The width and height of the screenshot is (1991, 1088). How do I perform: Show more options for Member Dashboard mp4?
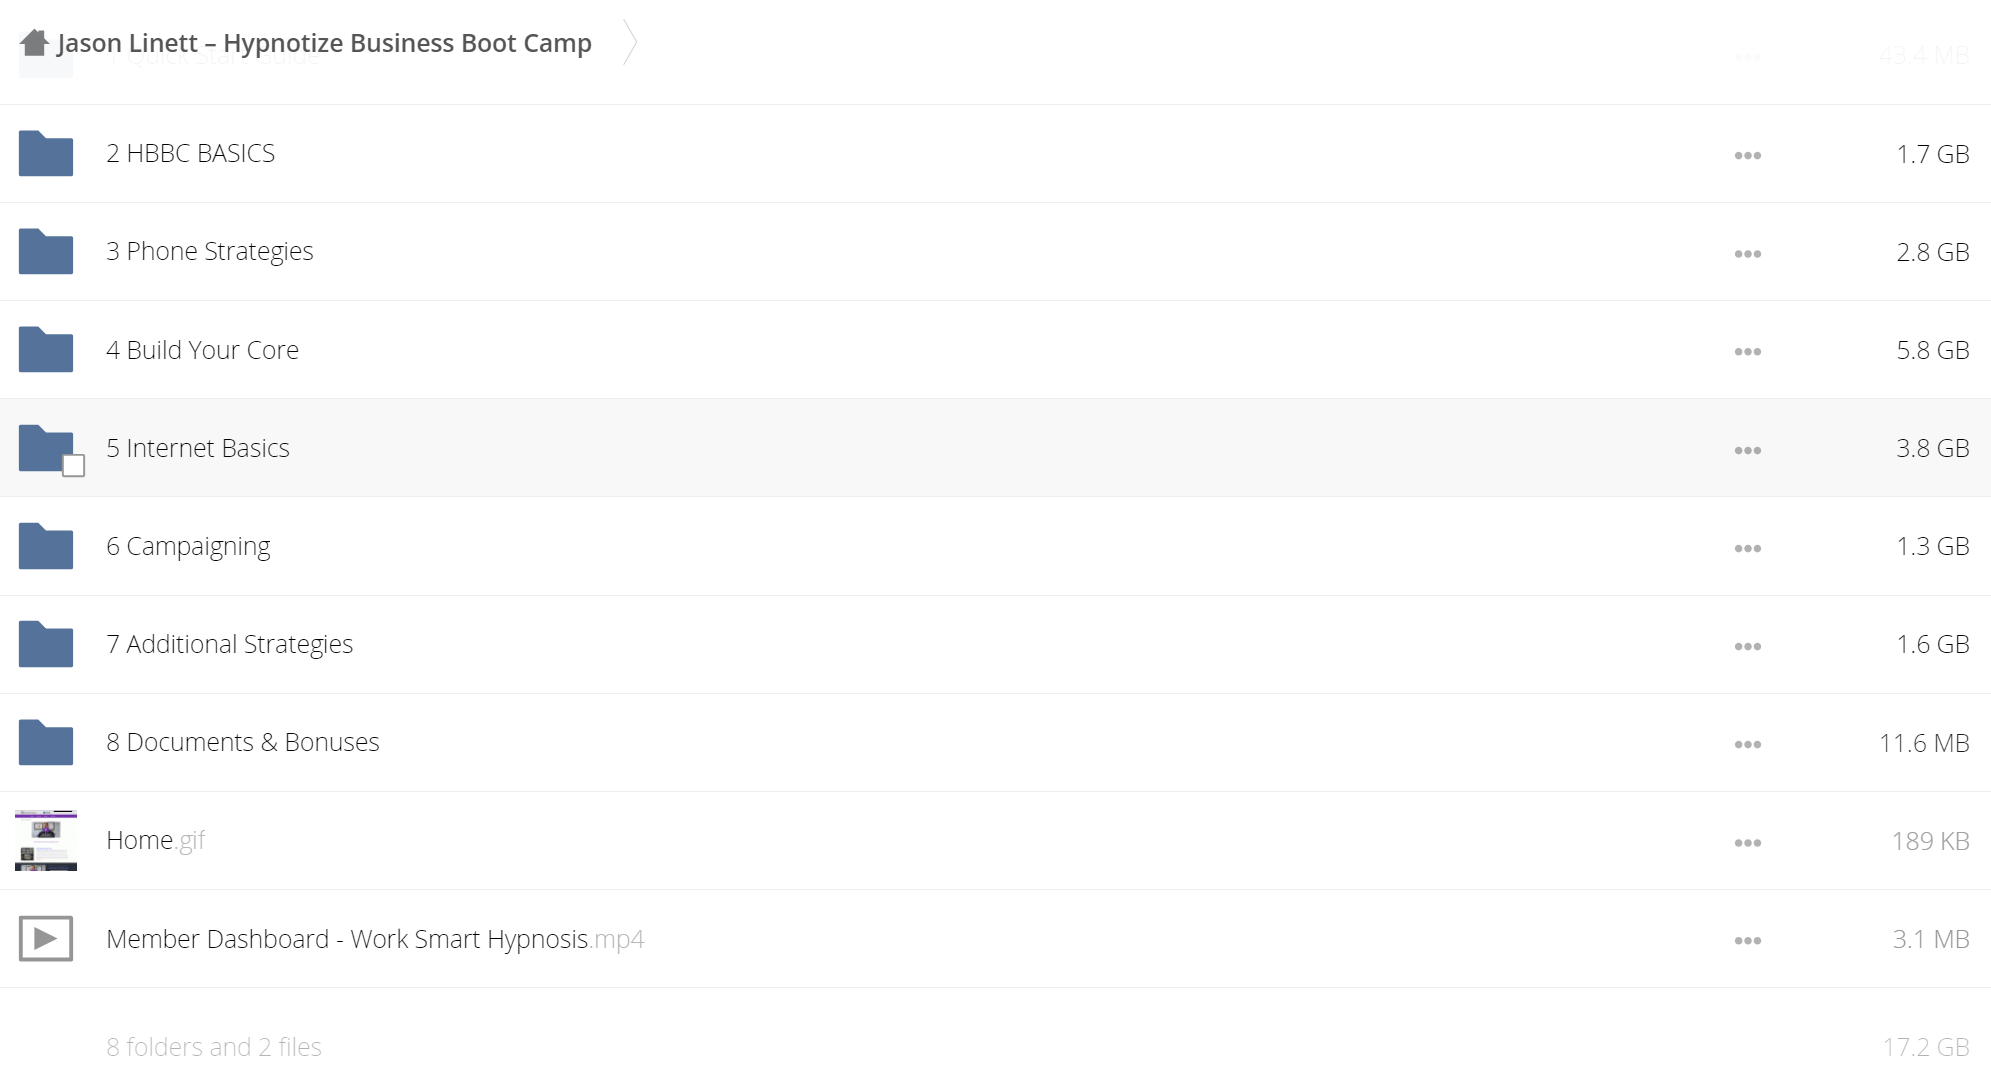pos(1748,941)
